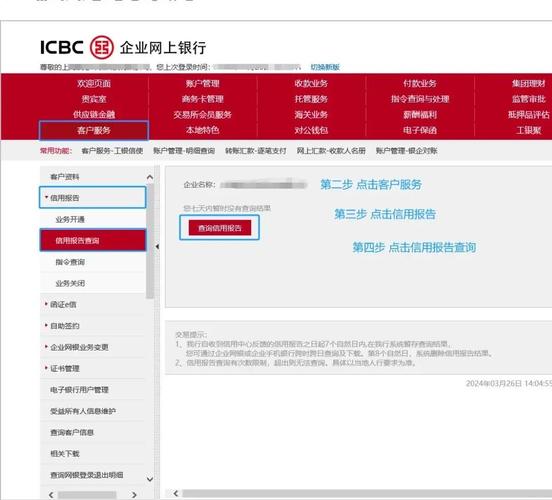Open the 付款业务 menu

point(420,83)
